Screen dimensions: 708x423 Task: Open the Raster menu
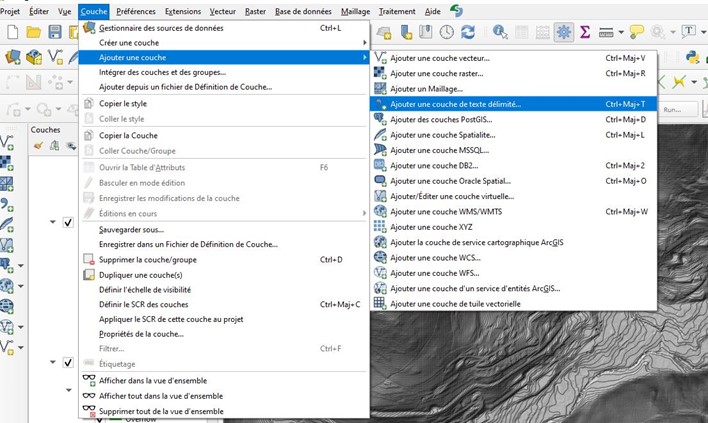coord(255,11)
